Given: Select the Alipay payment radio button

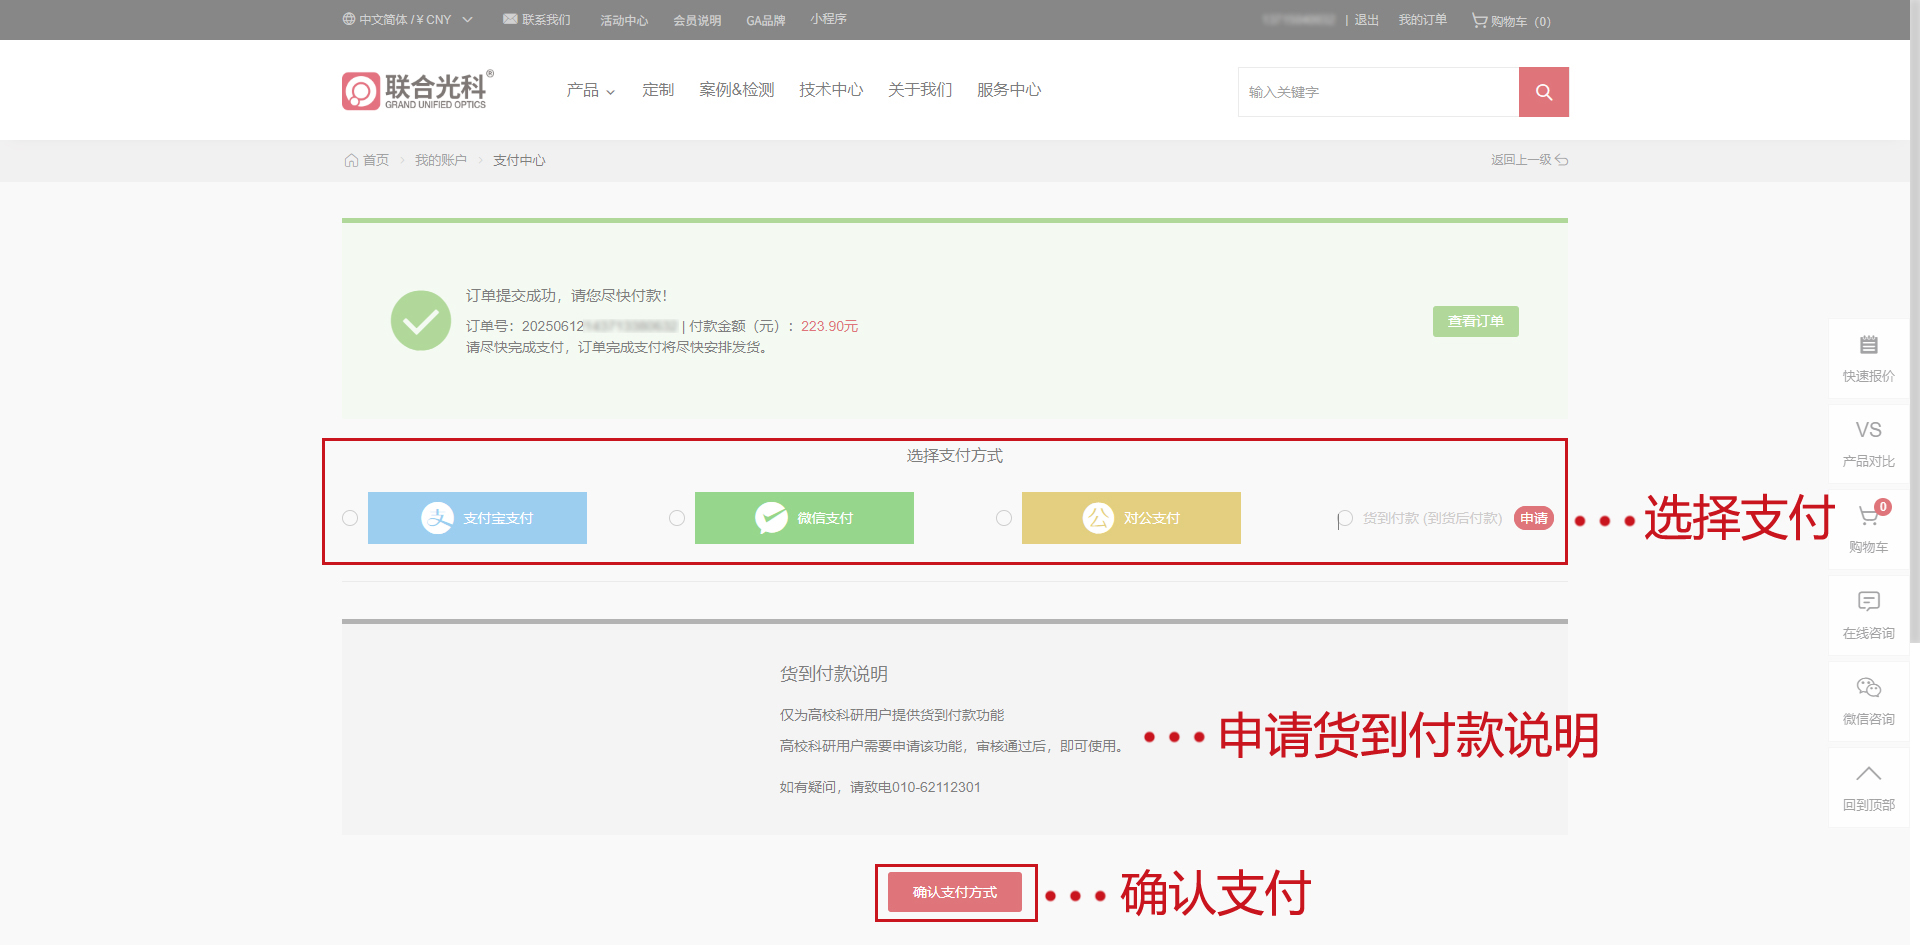Looking at the screenshot, I should (350, 518).
